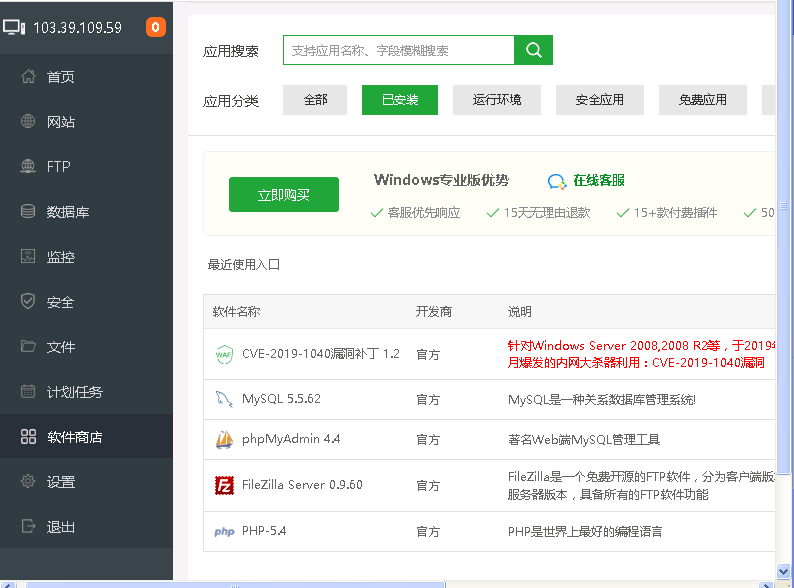
Task: Click the chart icon for 监控
Action: coord(28,256)
